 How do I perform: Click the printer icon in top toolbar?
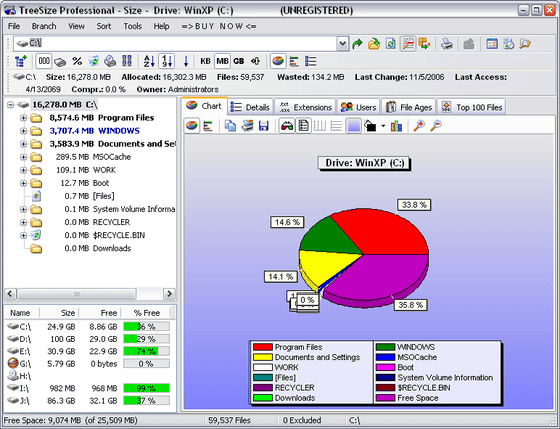[446, 44]
